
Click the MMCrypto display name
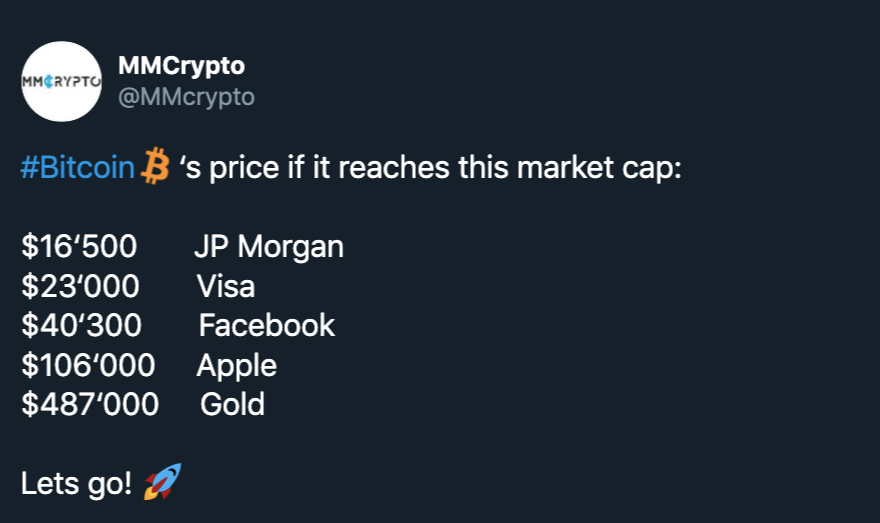click(x=181, y=66)
